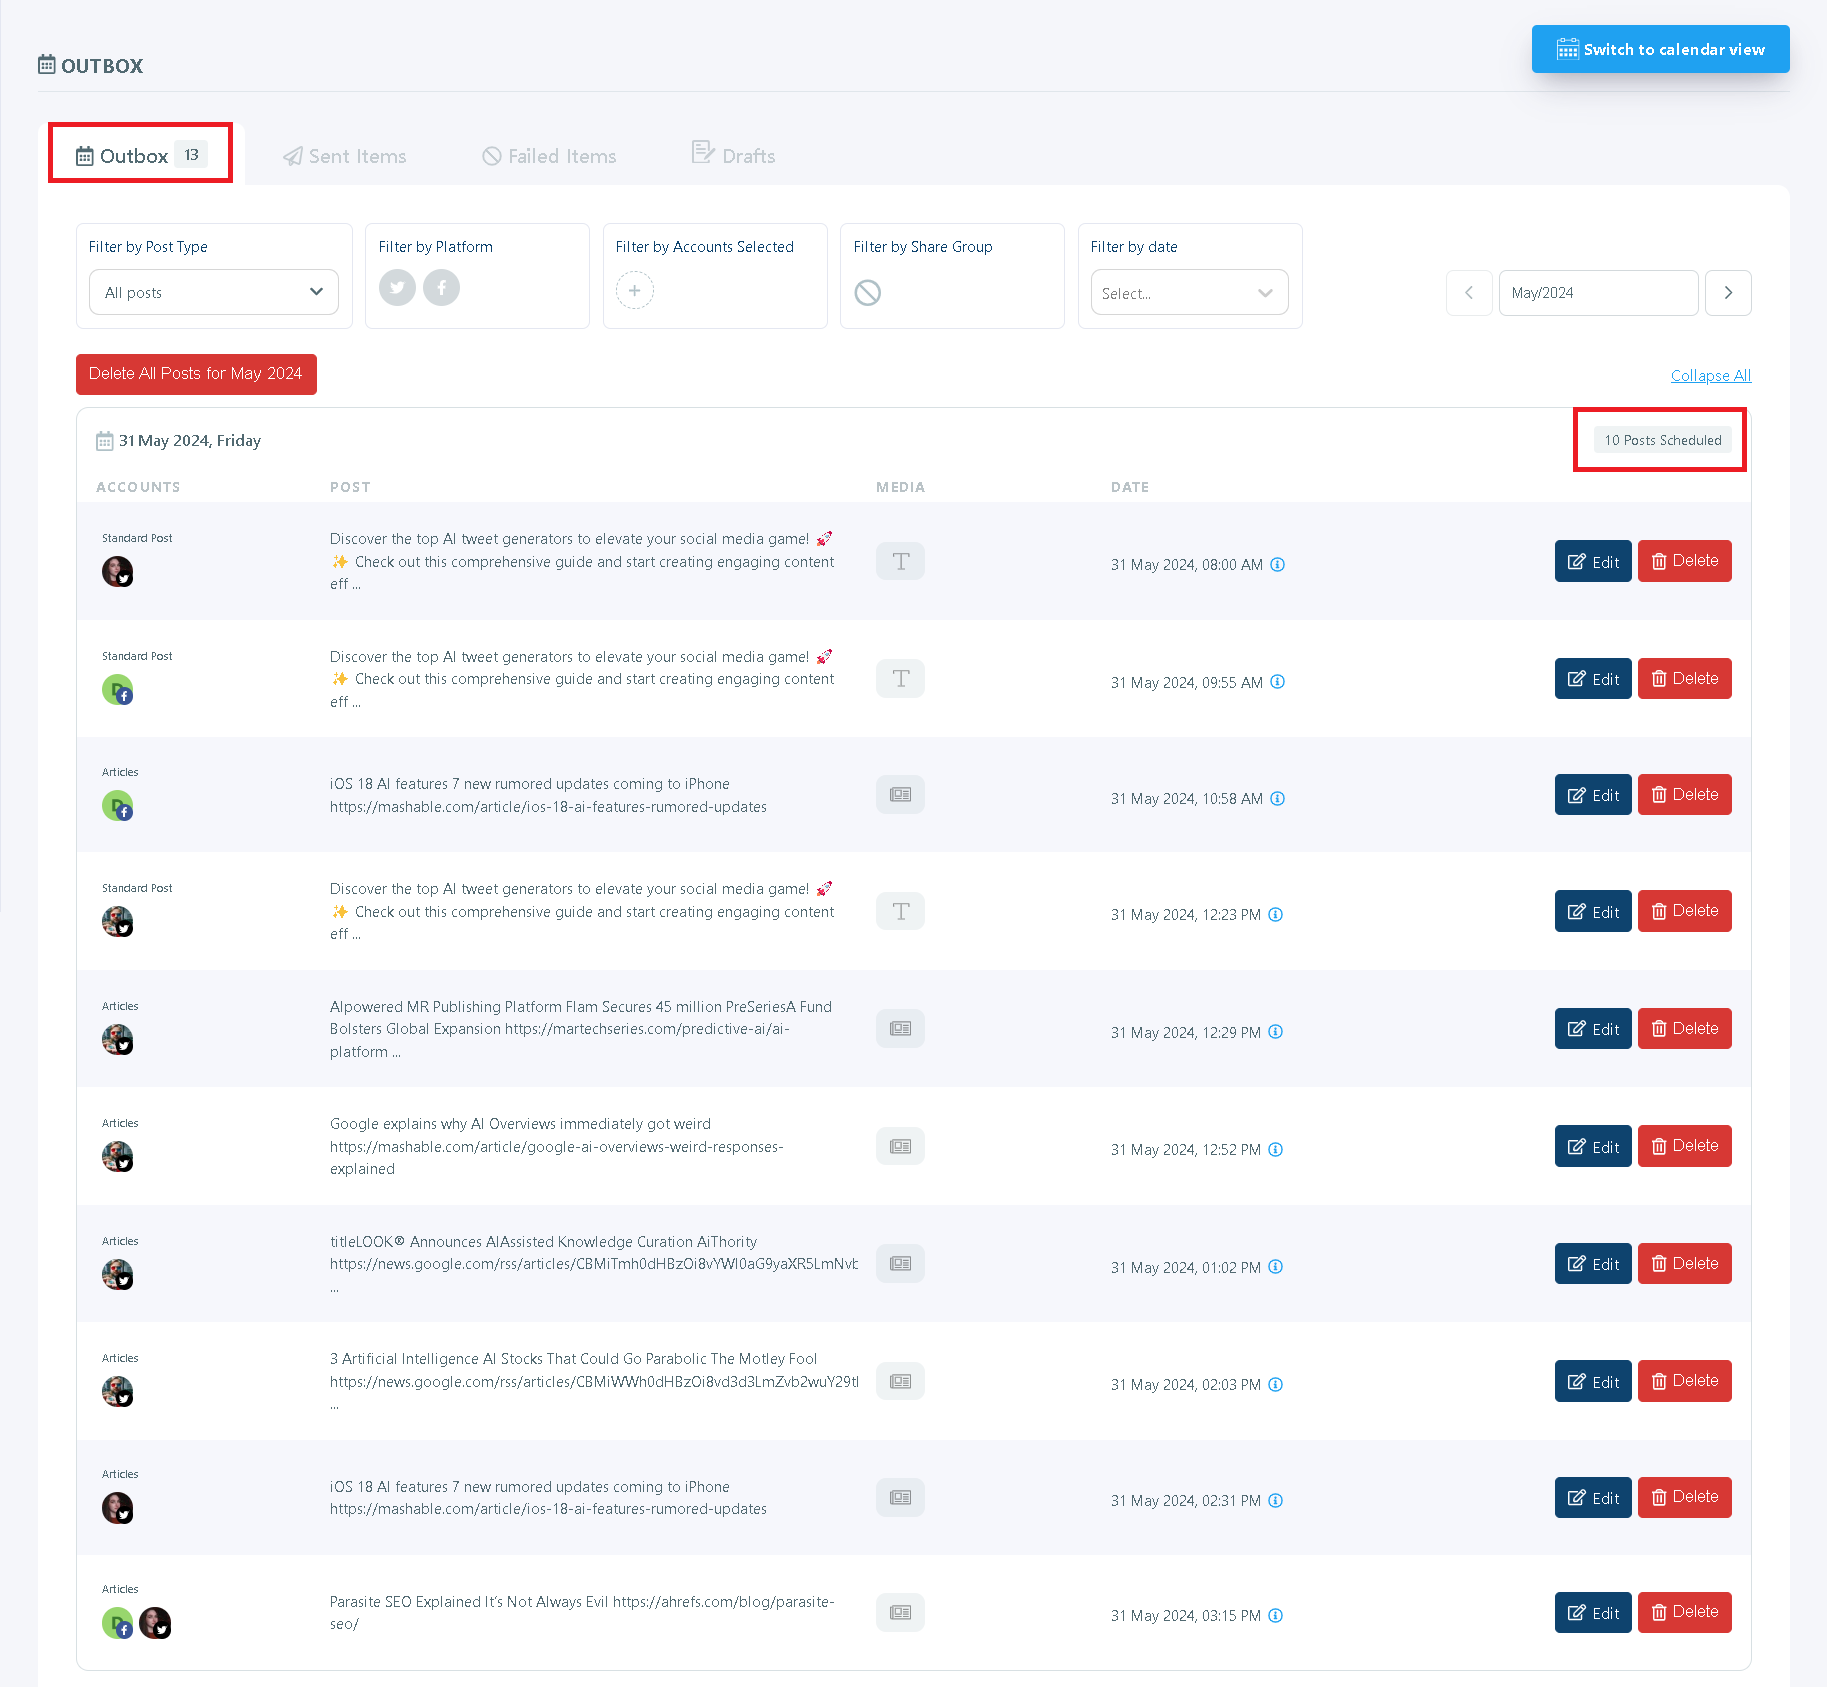Click the next month chevron arrow

(1728, 293)
